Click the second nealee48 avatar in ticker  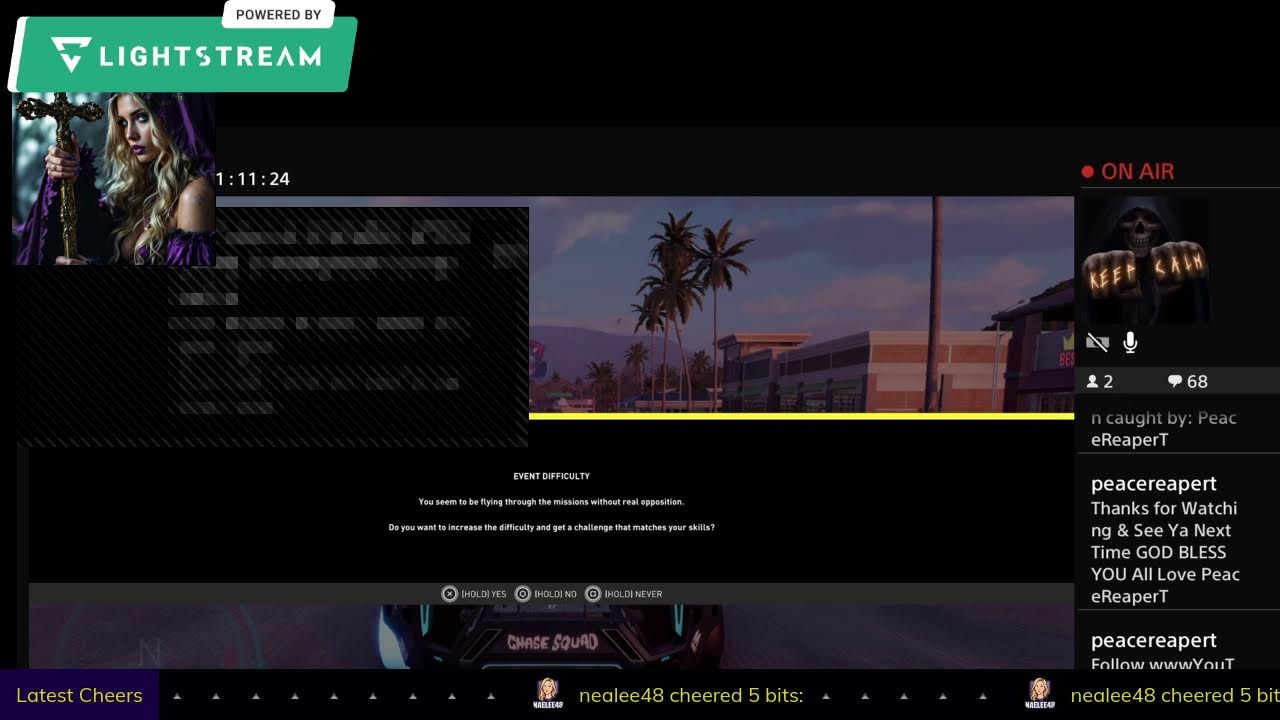pyautogui.click(x=1040, y=694)
